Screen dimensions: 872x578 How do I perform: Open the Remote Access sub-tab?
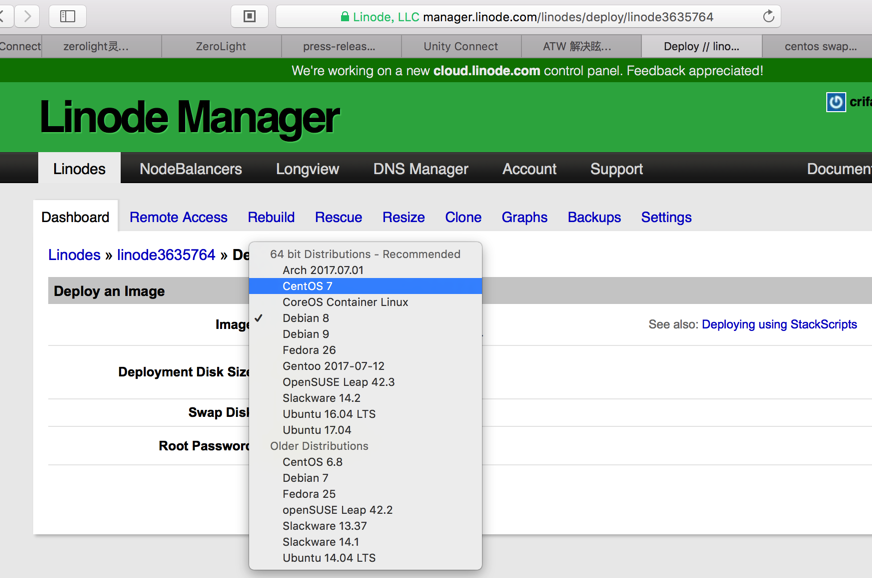[x=179, y=217]
